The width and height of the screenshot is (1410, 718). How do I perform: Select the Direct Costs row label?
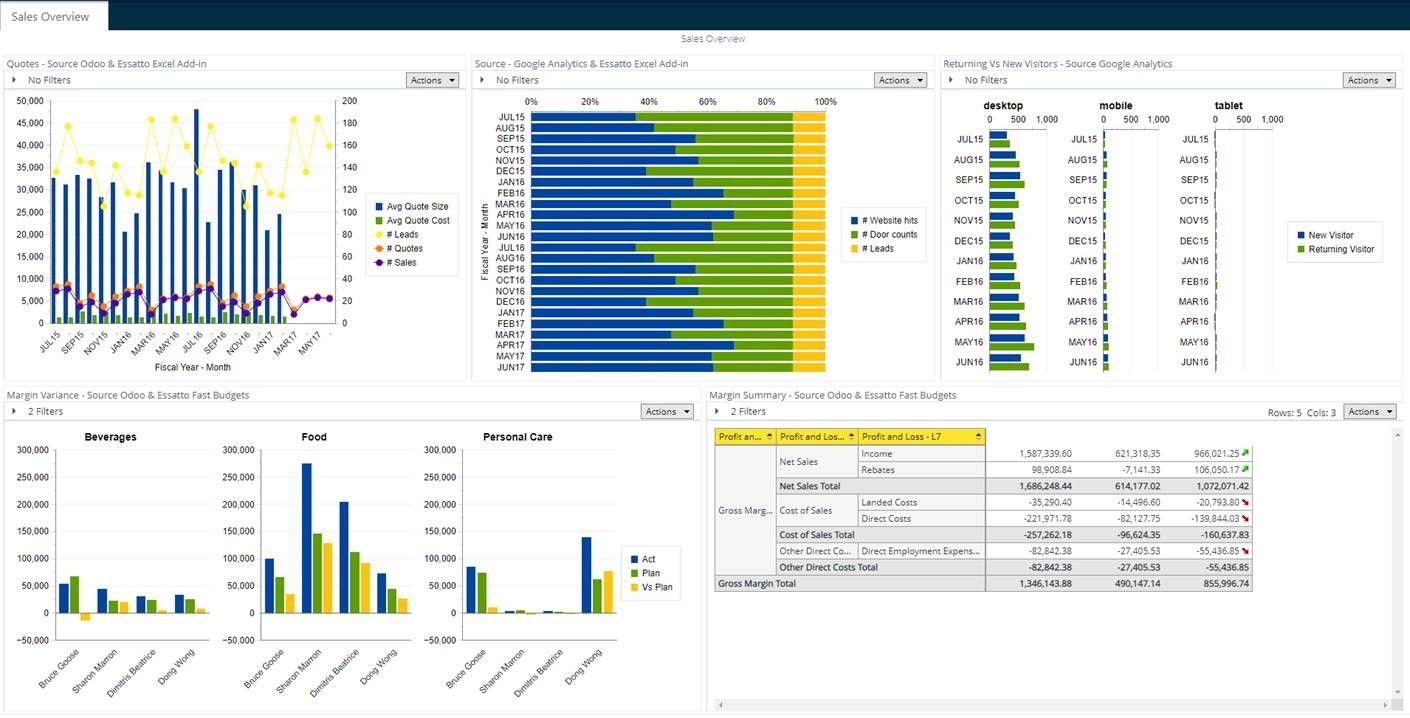pyautogui.click(x=922, y=519)
